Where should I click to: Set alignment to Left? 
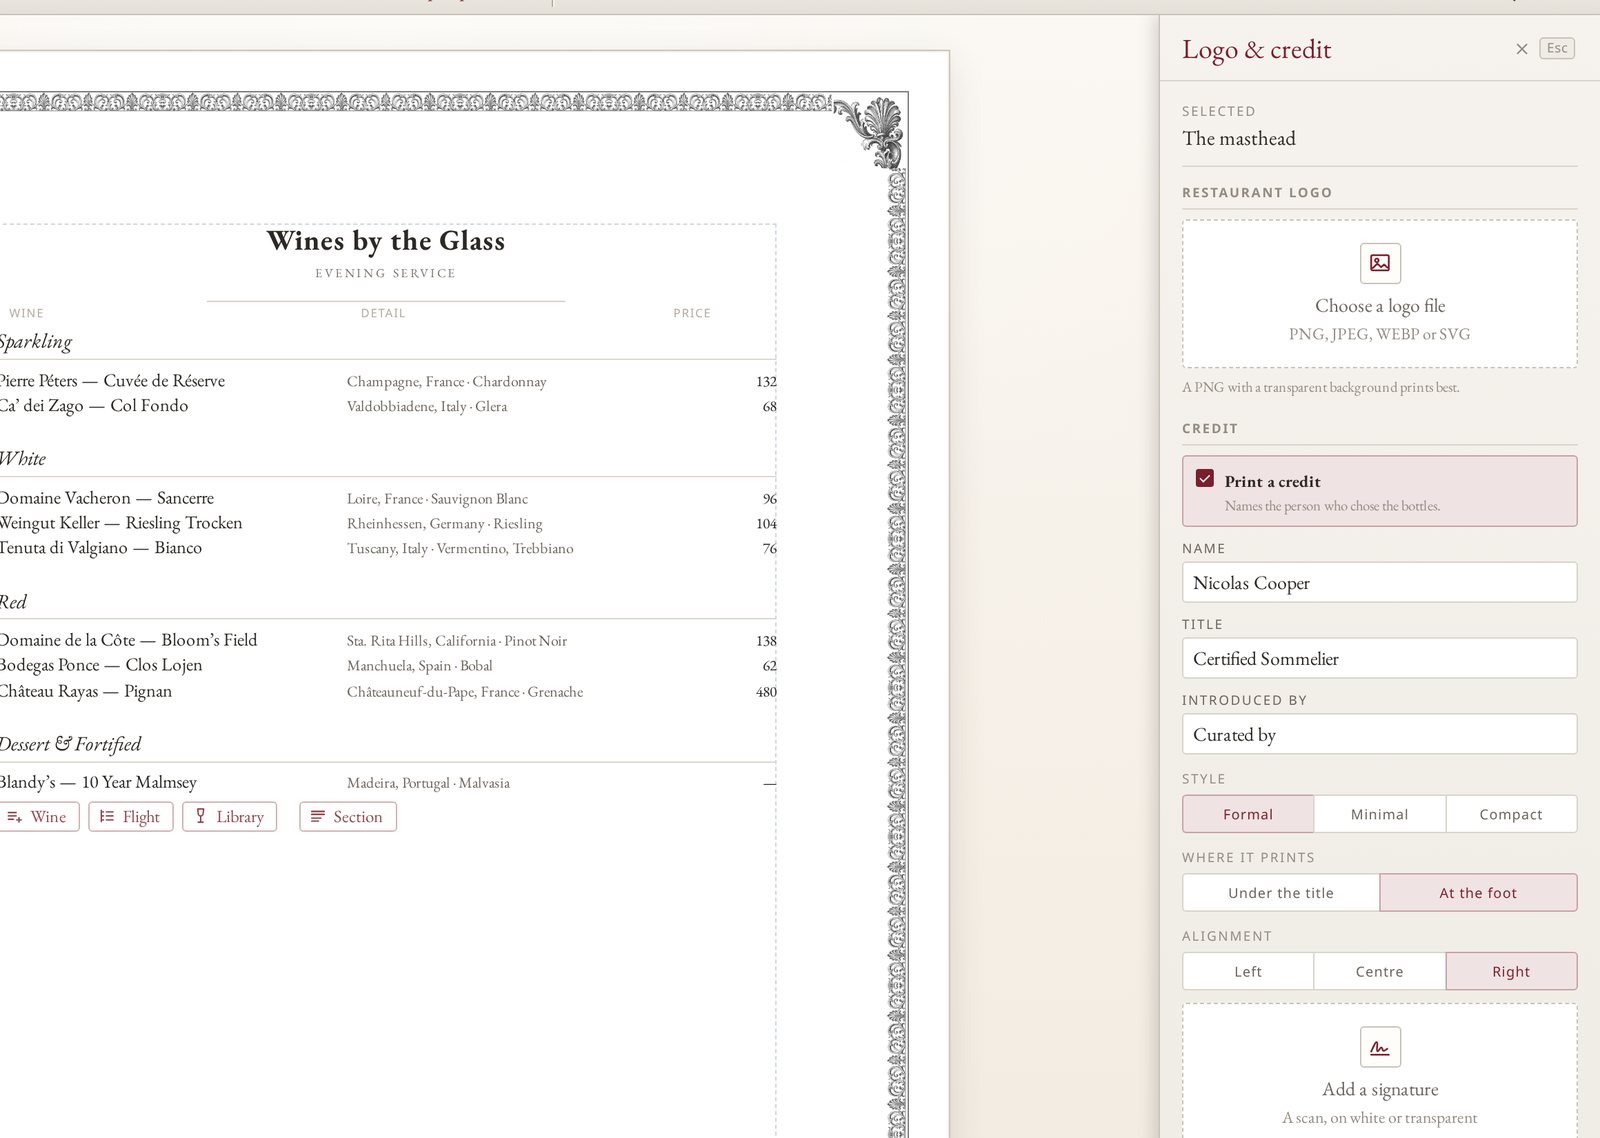[x=1248, y=971]
